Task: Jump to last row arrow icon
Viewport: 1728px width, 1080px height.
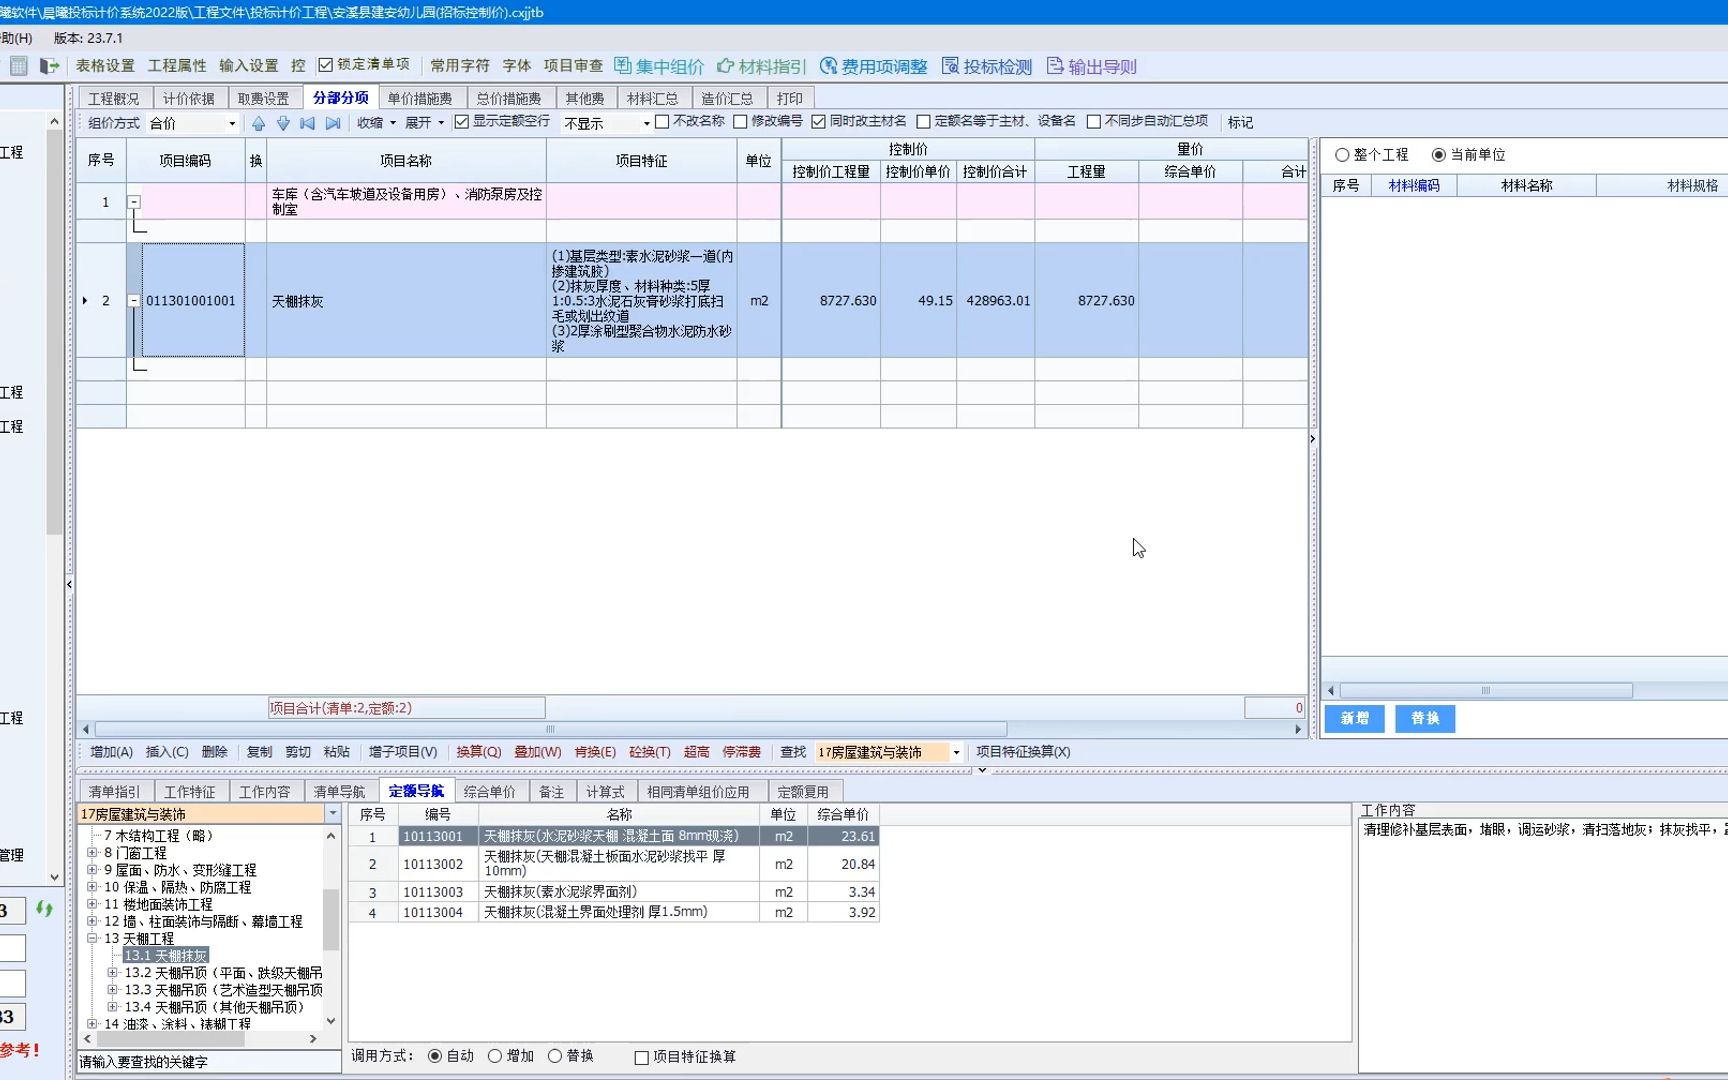Action: (x=333, y=122)
